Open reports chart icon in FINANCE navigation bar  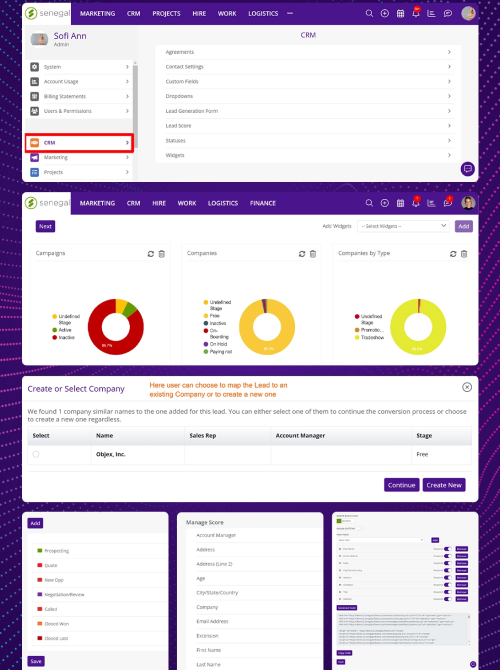431,203
